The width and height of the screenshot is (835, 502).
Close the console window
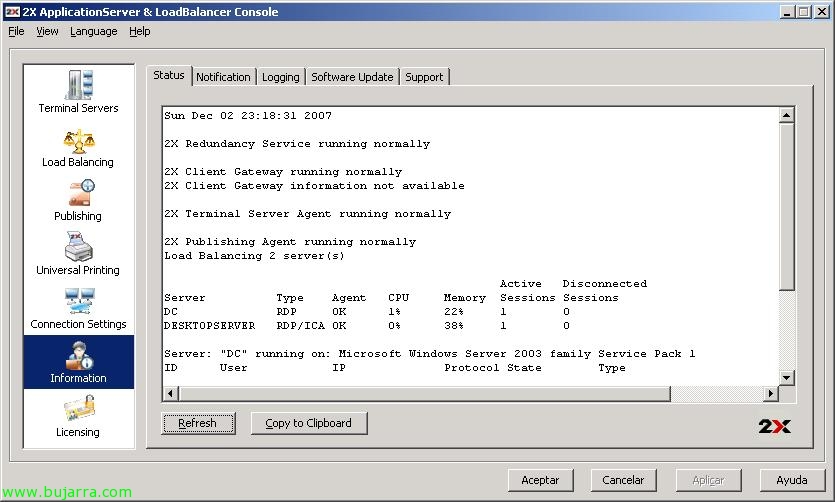click(822, 12)
